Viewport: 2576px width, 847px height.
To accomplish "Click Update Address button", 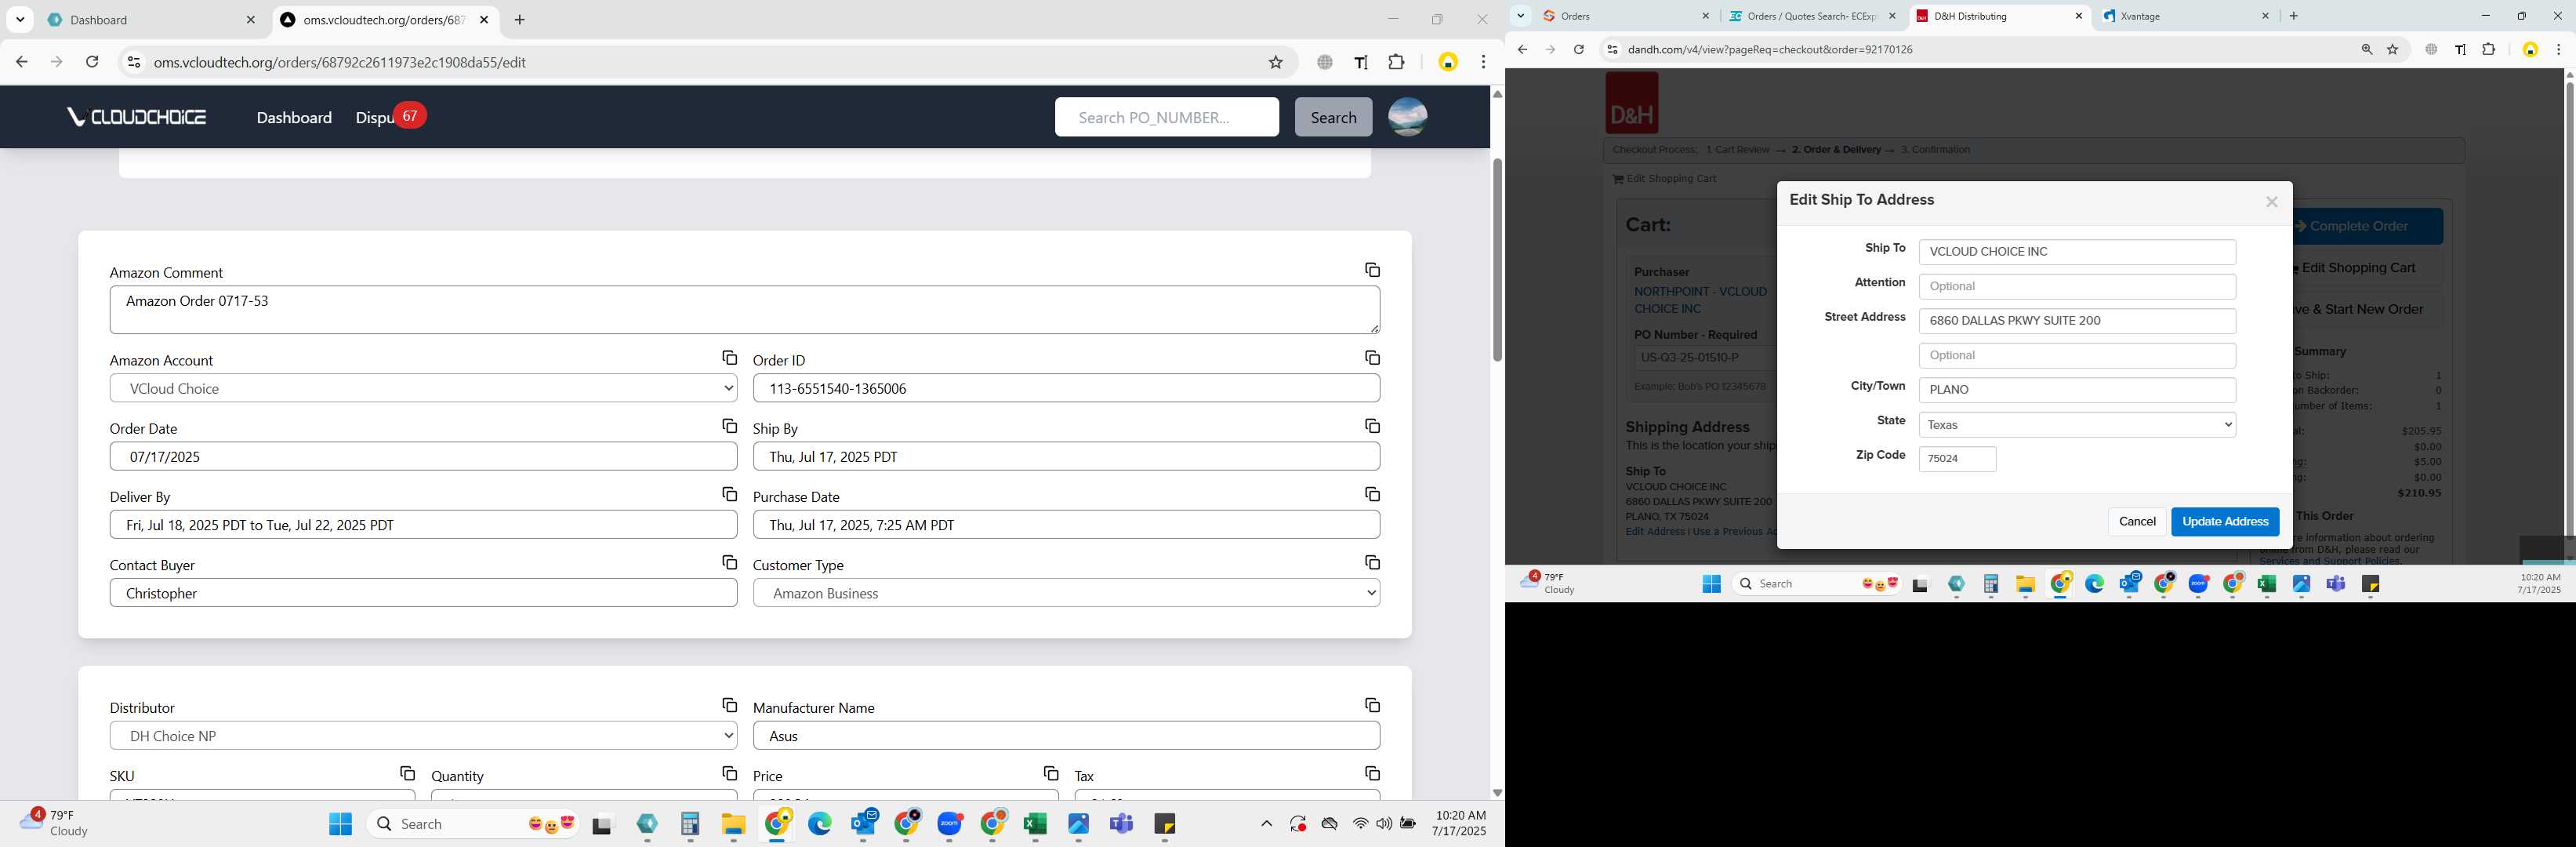I will point(2225,522).
